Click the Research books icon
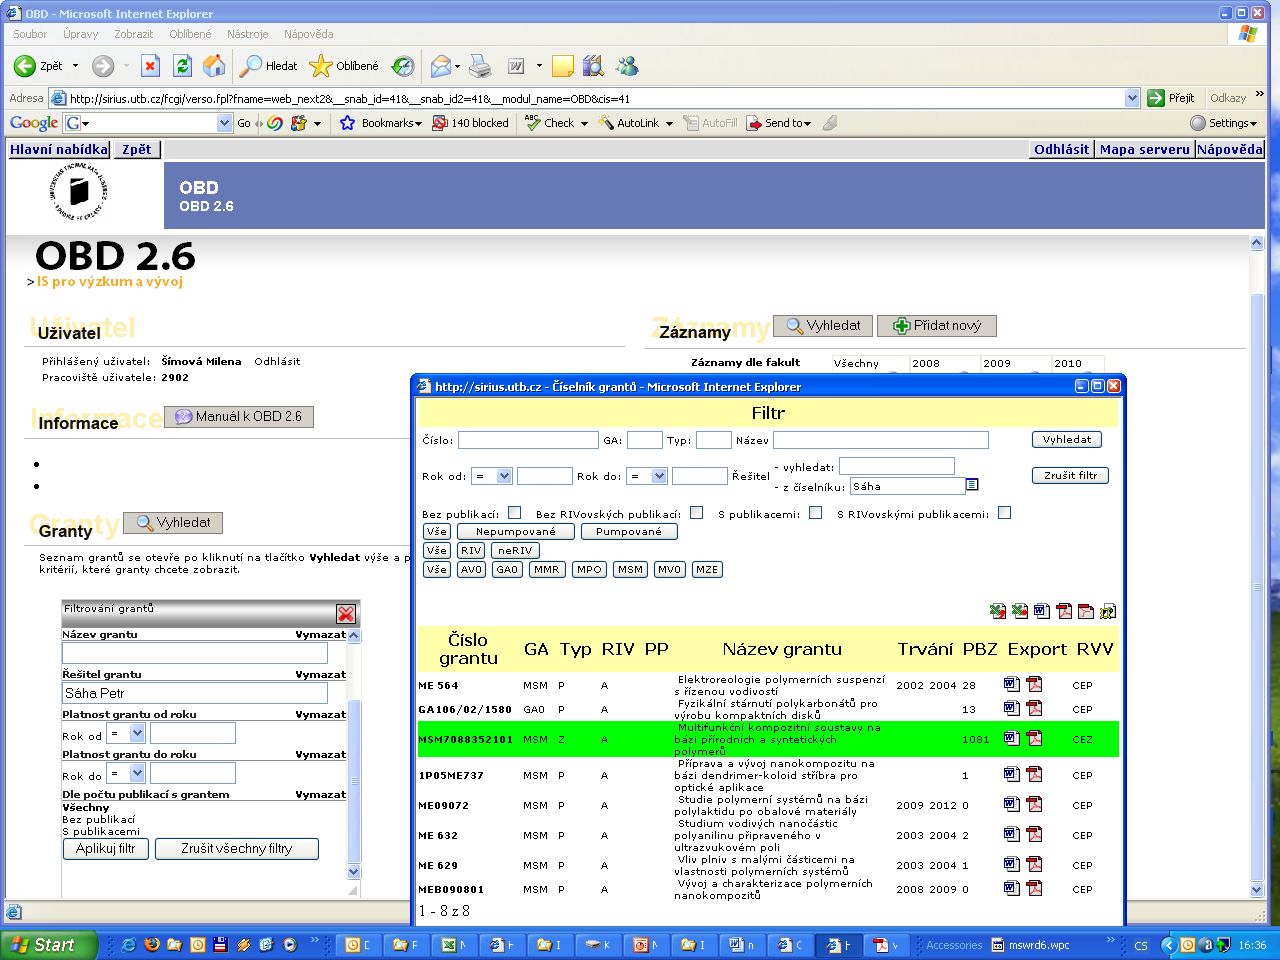The image size is (1280, 960). pyautogui.click(x=594, y=66)
